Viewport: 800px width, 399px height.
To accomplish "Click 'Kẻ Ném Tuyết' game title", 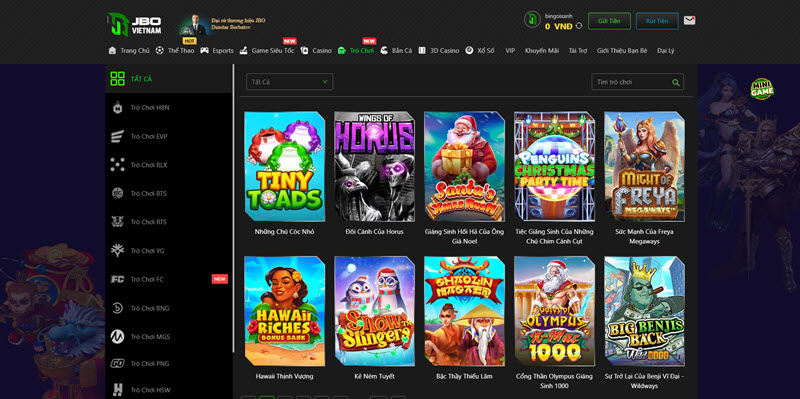I will click(x=374, y=377).
